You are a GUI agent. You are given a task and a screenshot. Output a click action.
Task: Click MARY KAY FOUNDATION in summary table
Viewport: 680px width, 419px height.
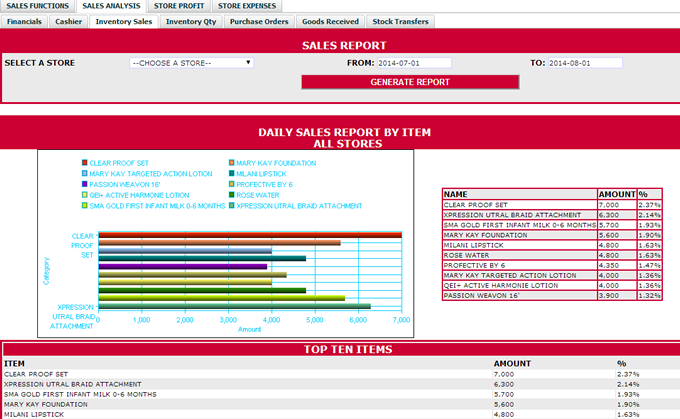pyautogui.click(x=485, y=235)
